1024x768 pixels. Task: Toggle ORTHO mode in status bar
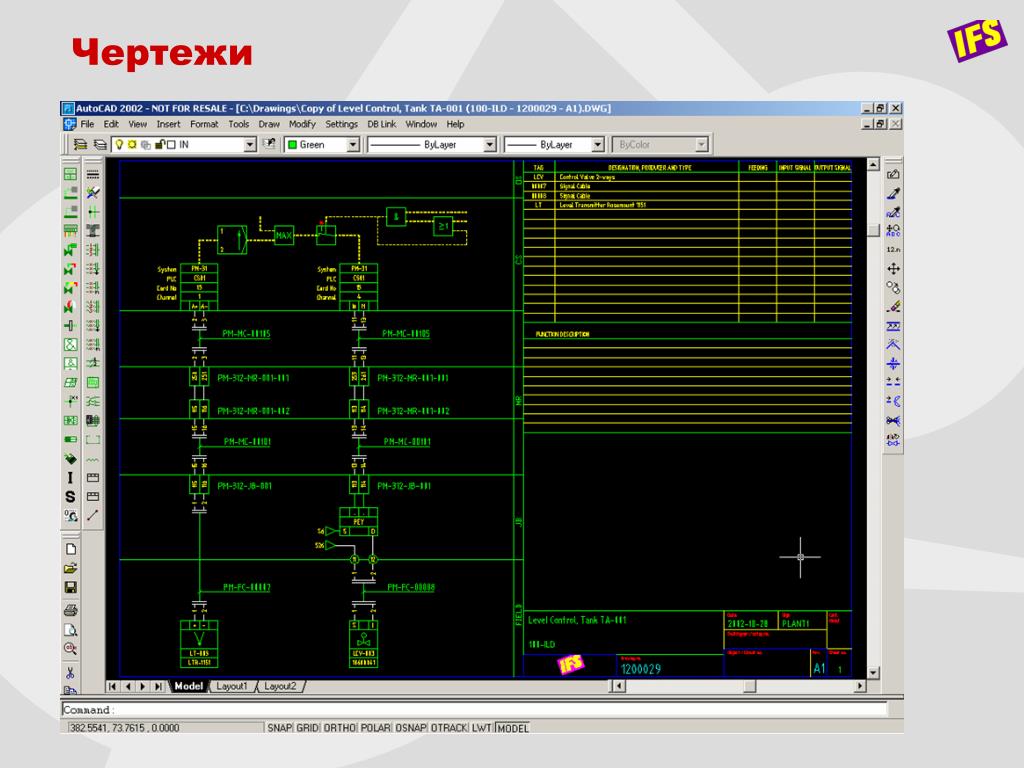click(340, 728)
